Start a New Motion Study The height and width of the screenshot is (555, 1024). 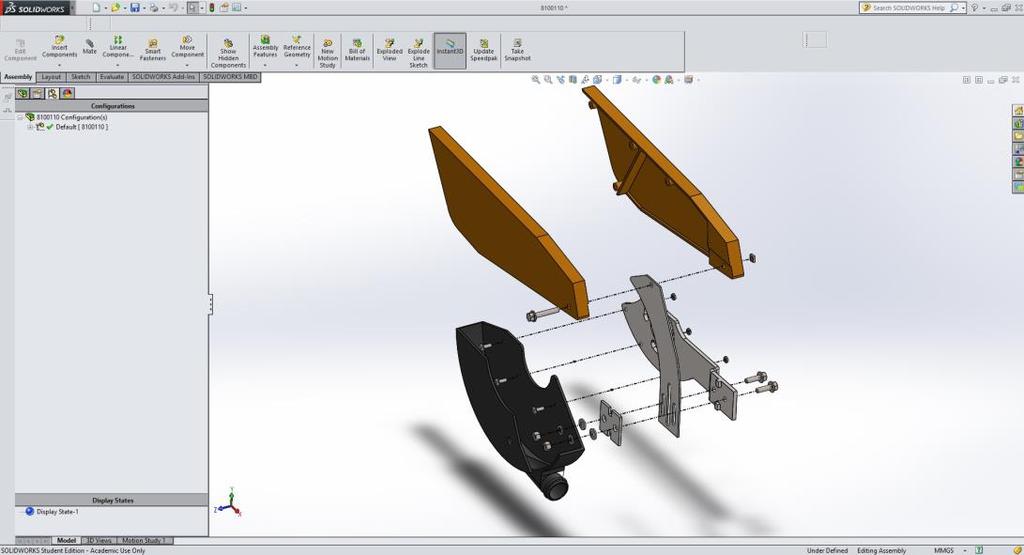[x=328, y=52]
